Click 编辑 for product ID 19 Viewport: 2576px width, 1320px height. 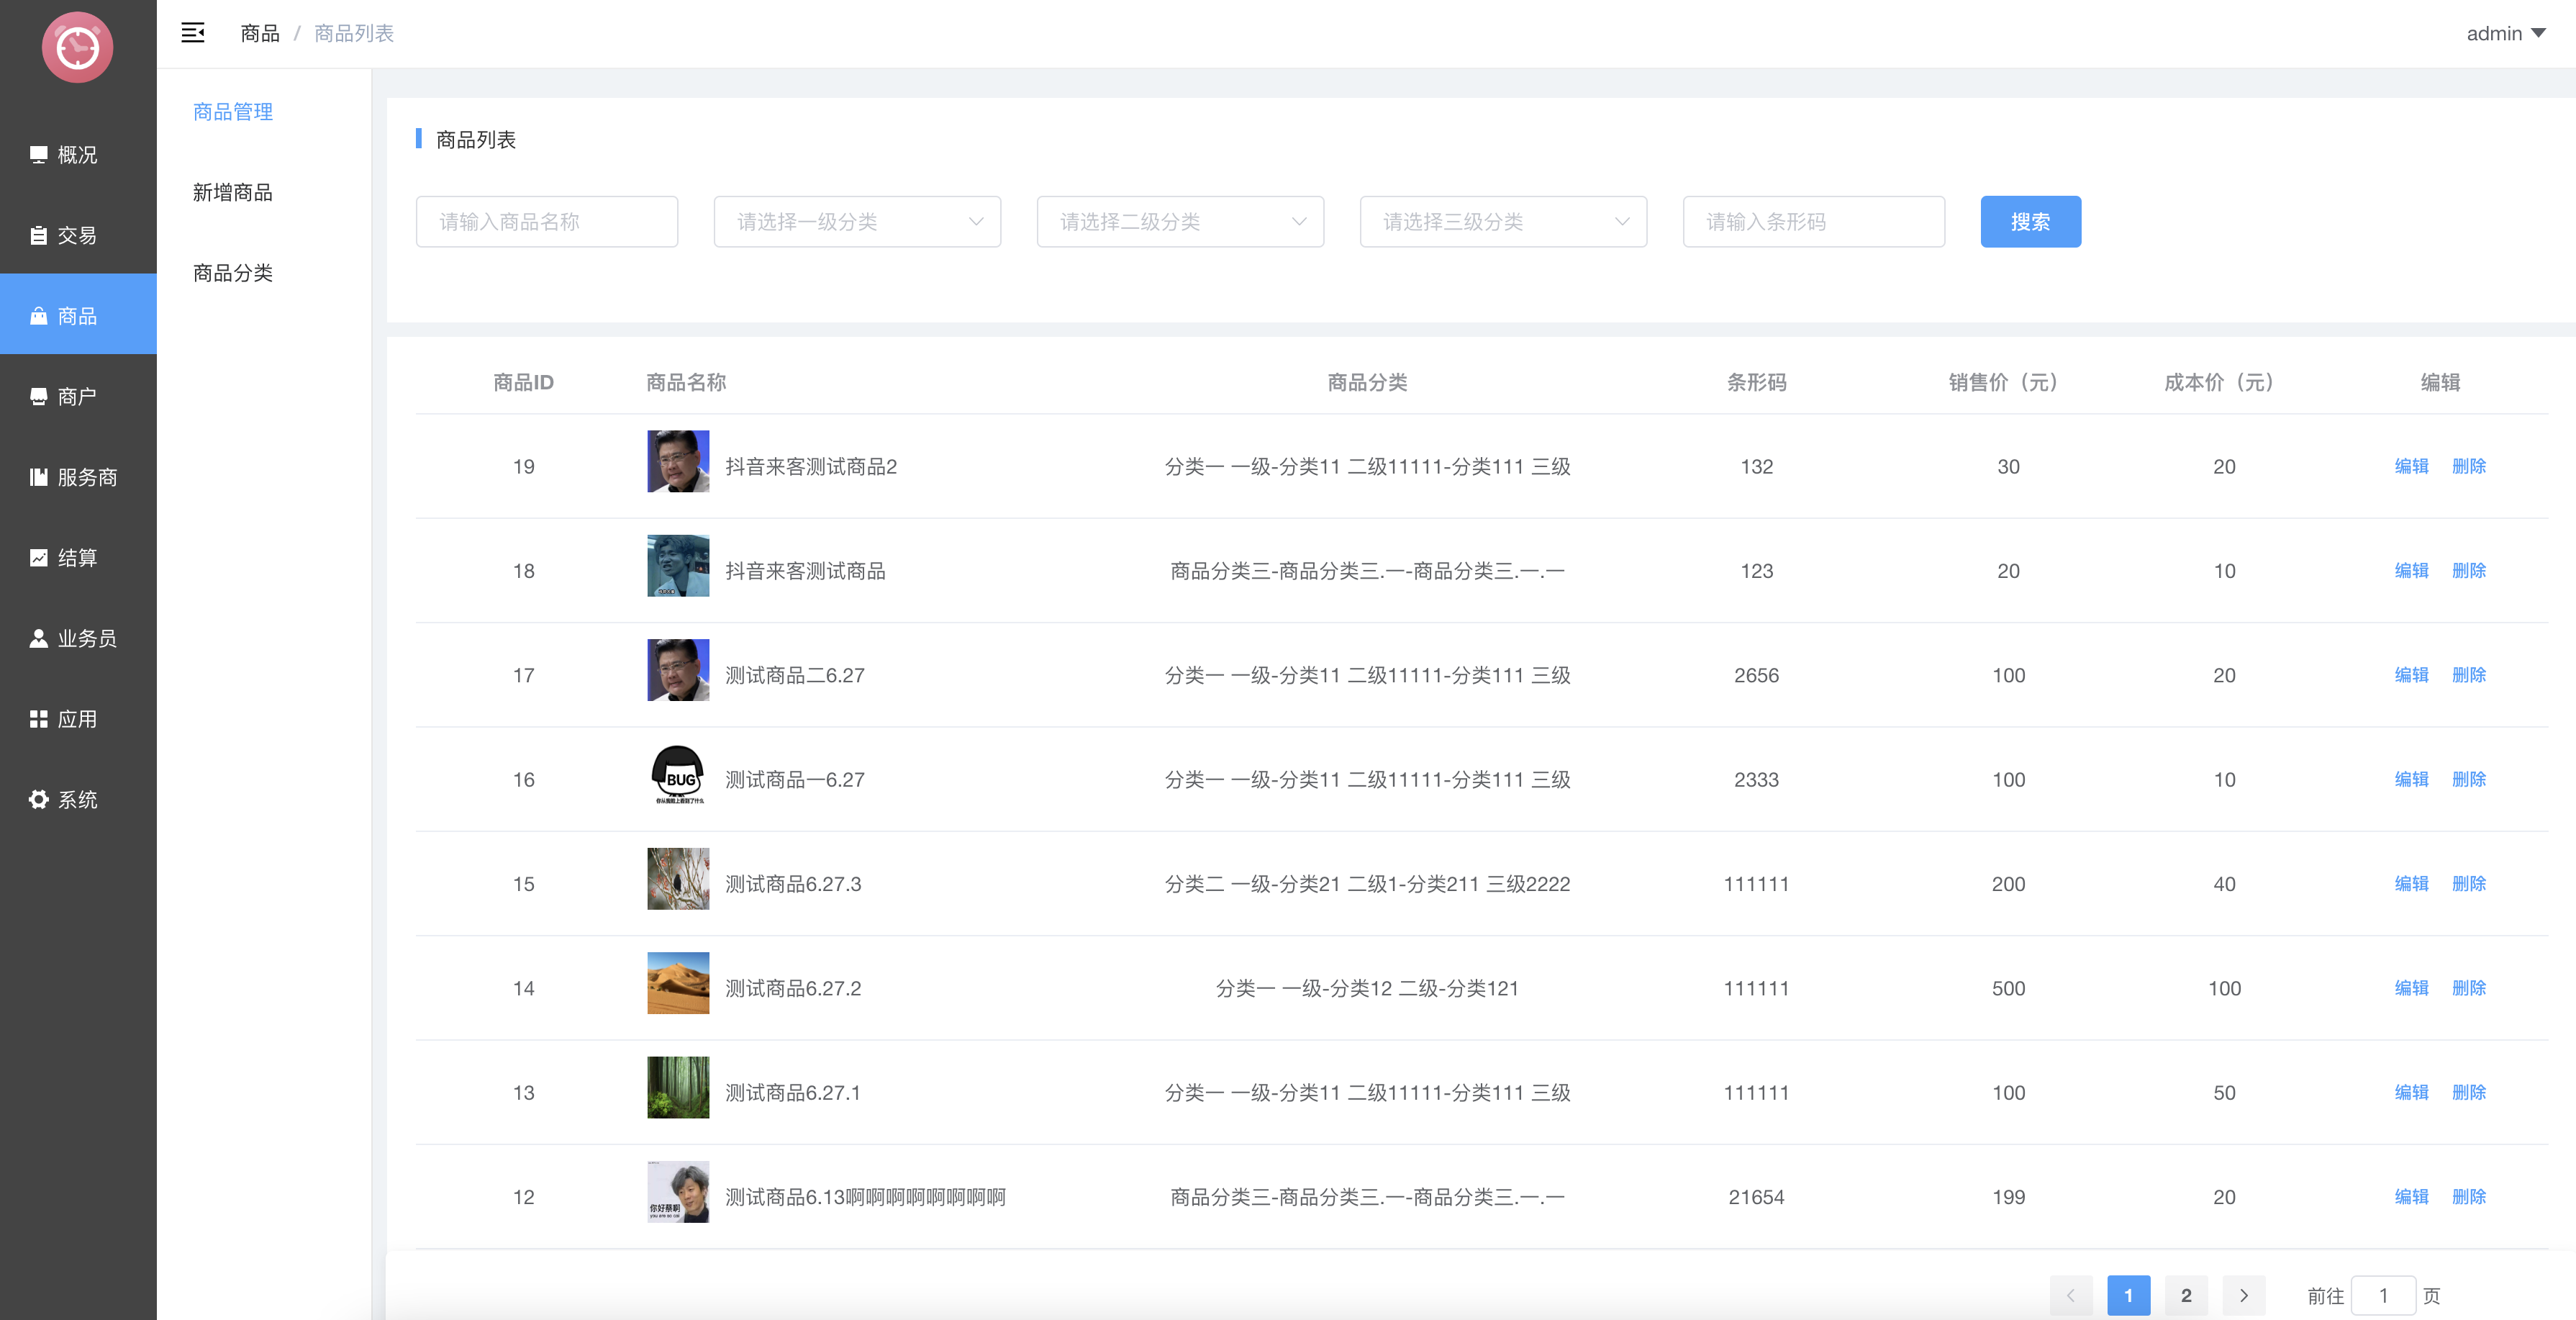[2411, 466]
